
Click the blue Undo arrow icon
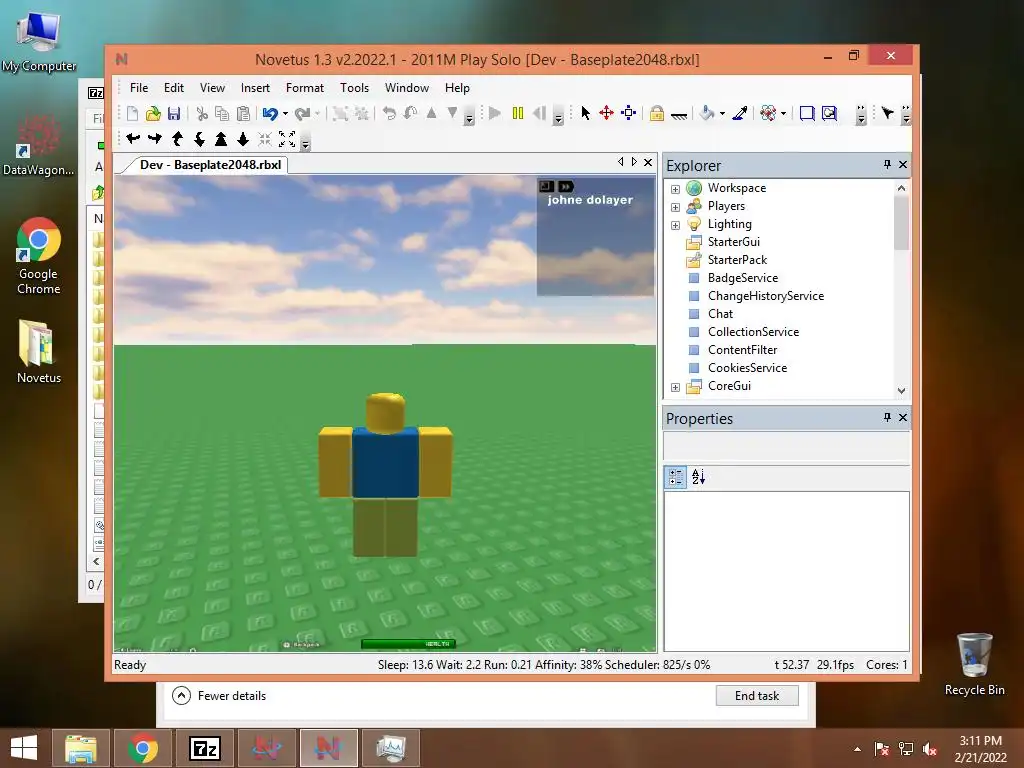pos(270,114)
